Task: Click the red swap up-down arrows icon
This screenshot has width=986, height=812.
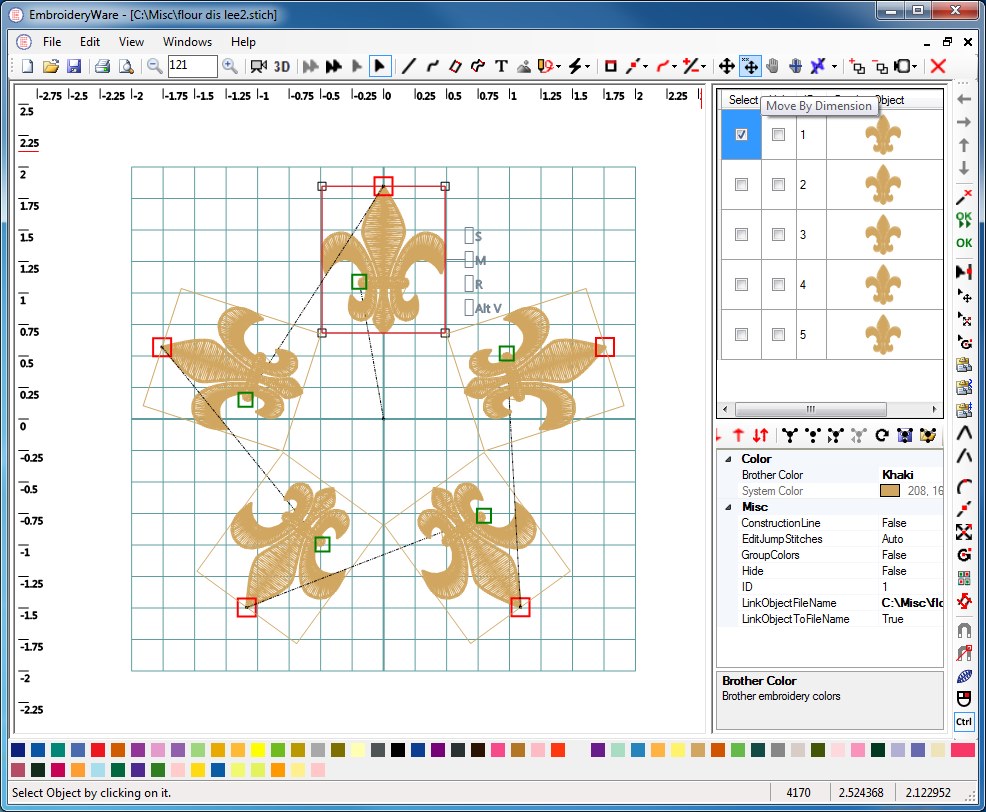Action: click(760, 435)
